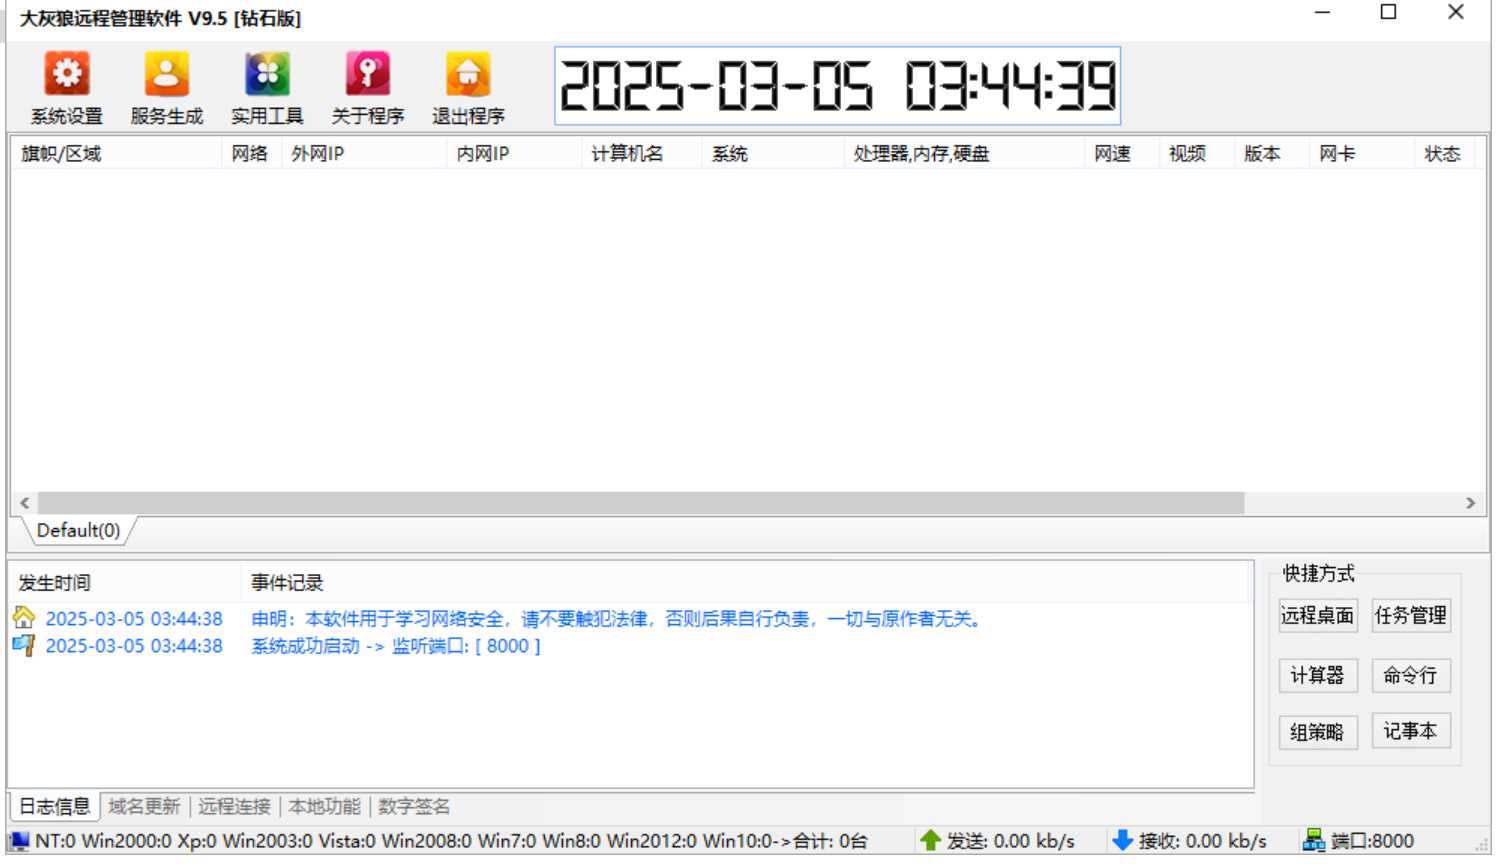
Task: Select the 系统成功启动 log entry
Action: point(395,646)
